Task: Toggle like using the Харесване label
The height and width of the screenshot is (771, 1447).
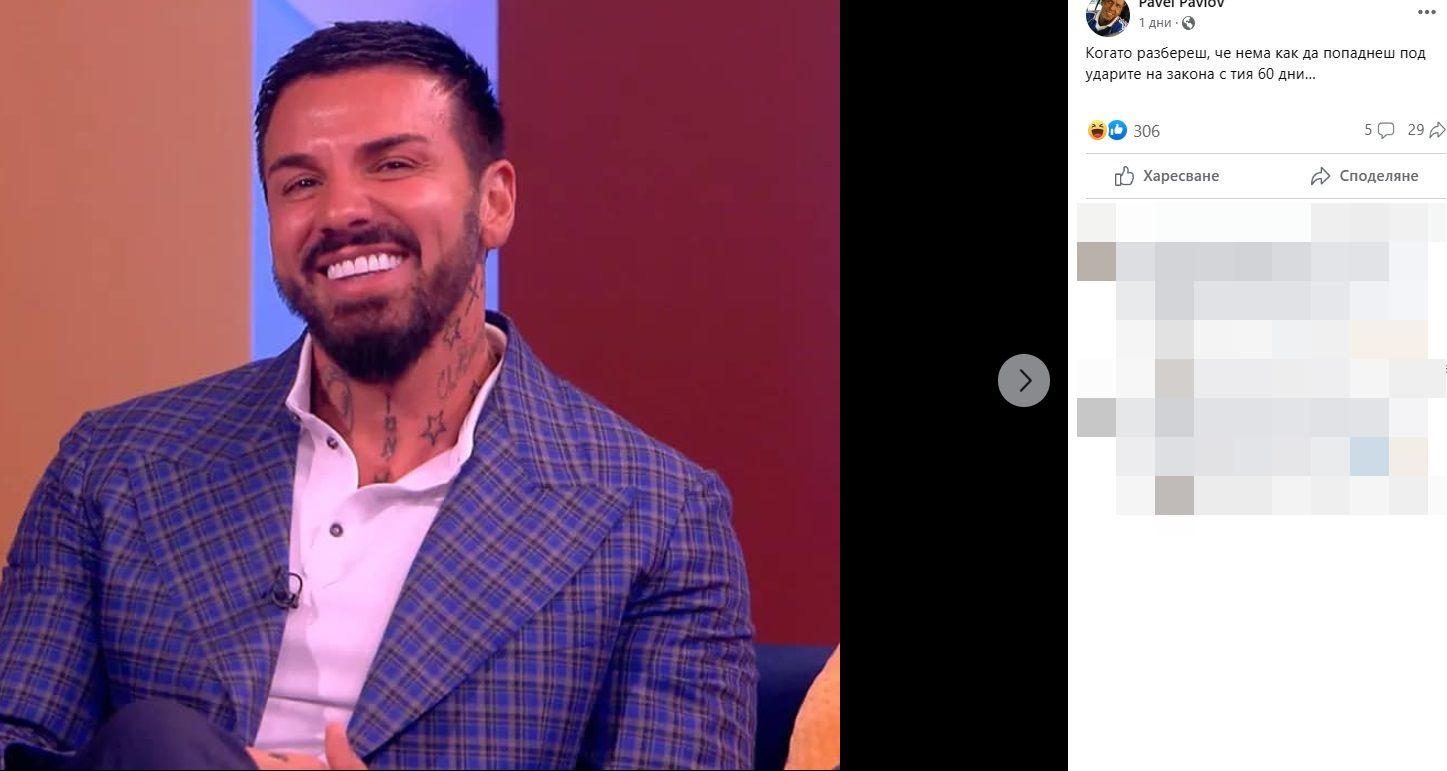Action: click(1181, 176)
